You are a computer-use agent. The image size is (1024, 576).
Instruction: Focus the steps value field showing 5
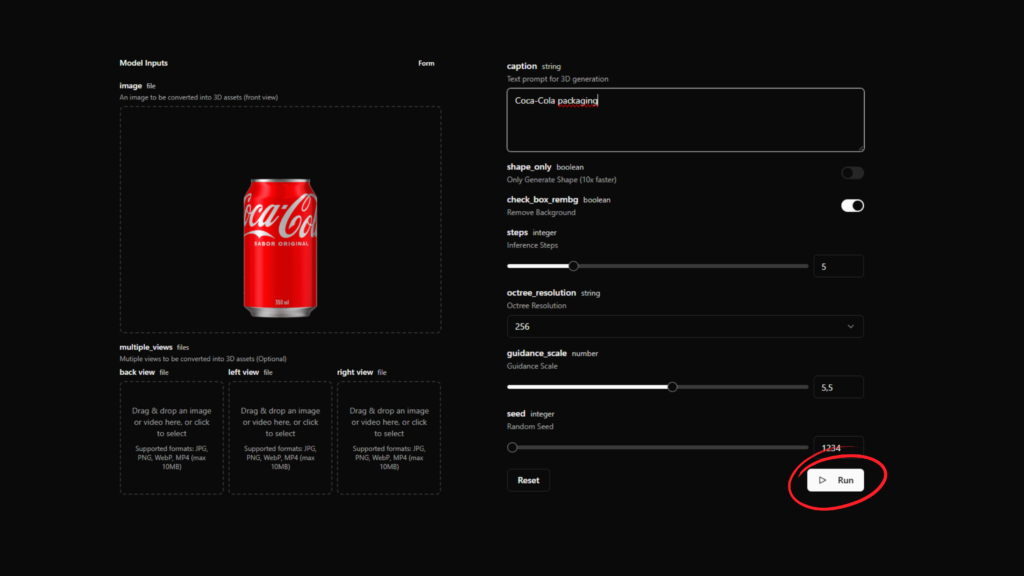[839, 266]
